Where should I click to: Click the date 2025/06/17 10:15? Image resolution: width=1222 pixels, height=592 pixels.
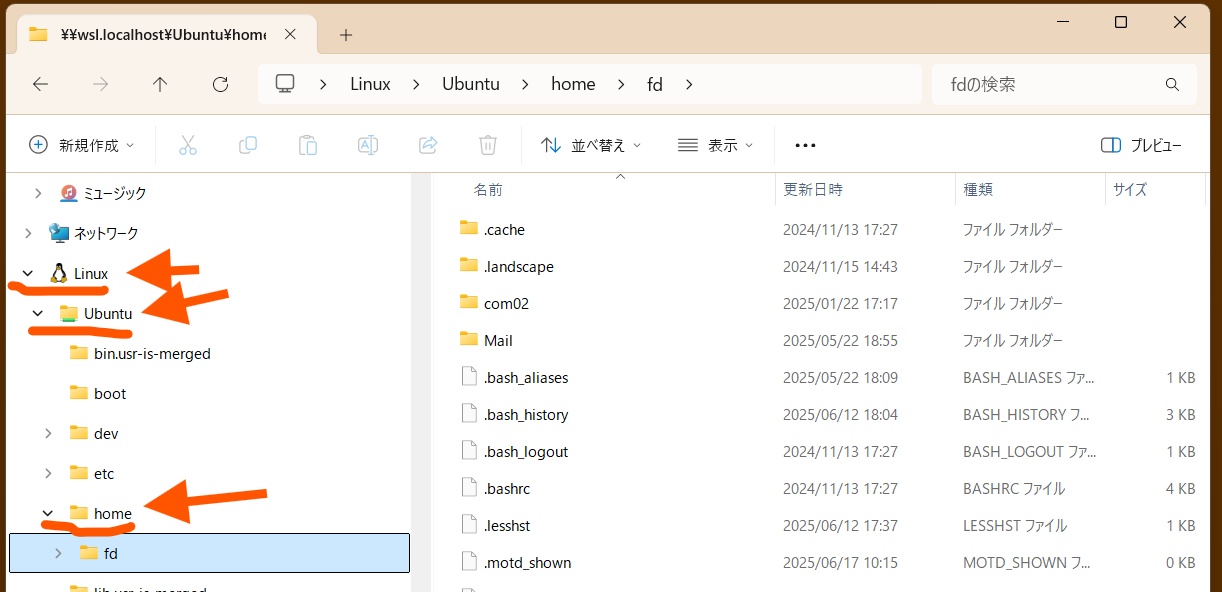click(840, 562)
